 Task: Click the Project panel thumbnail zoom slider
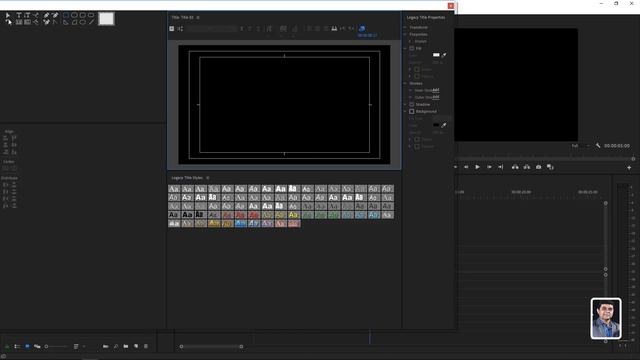pos(56,347)
